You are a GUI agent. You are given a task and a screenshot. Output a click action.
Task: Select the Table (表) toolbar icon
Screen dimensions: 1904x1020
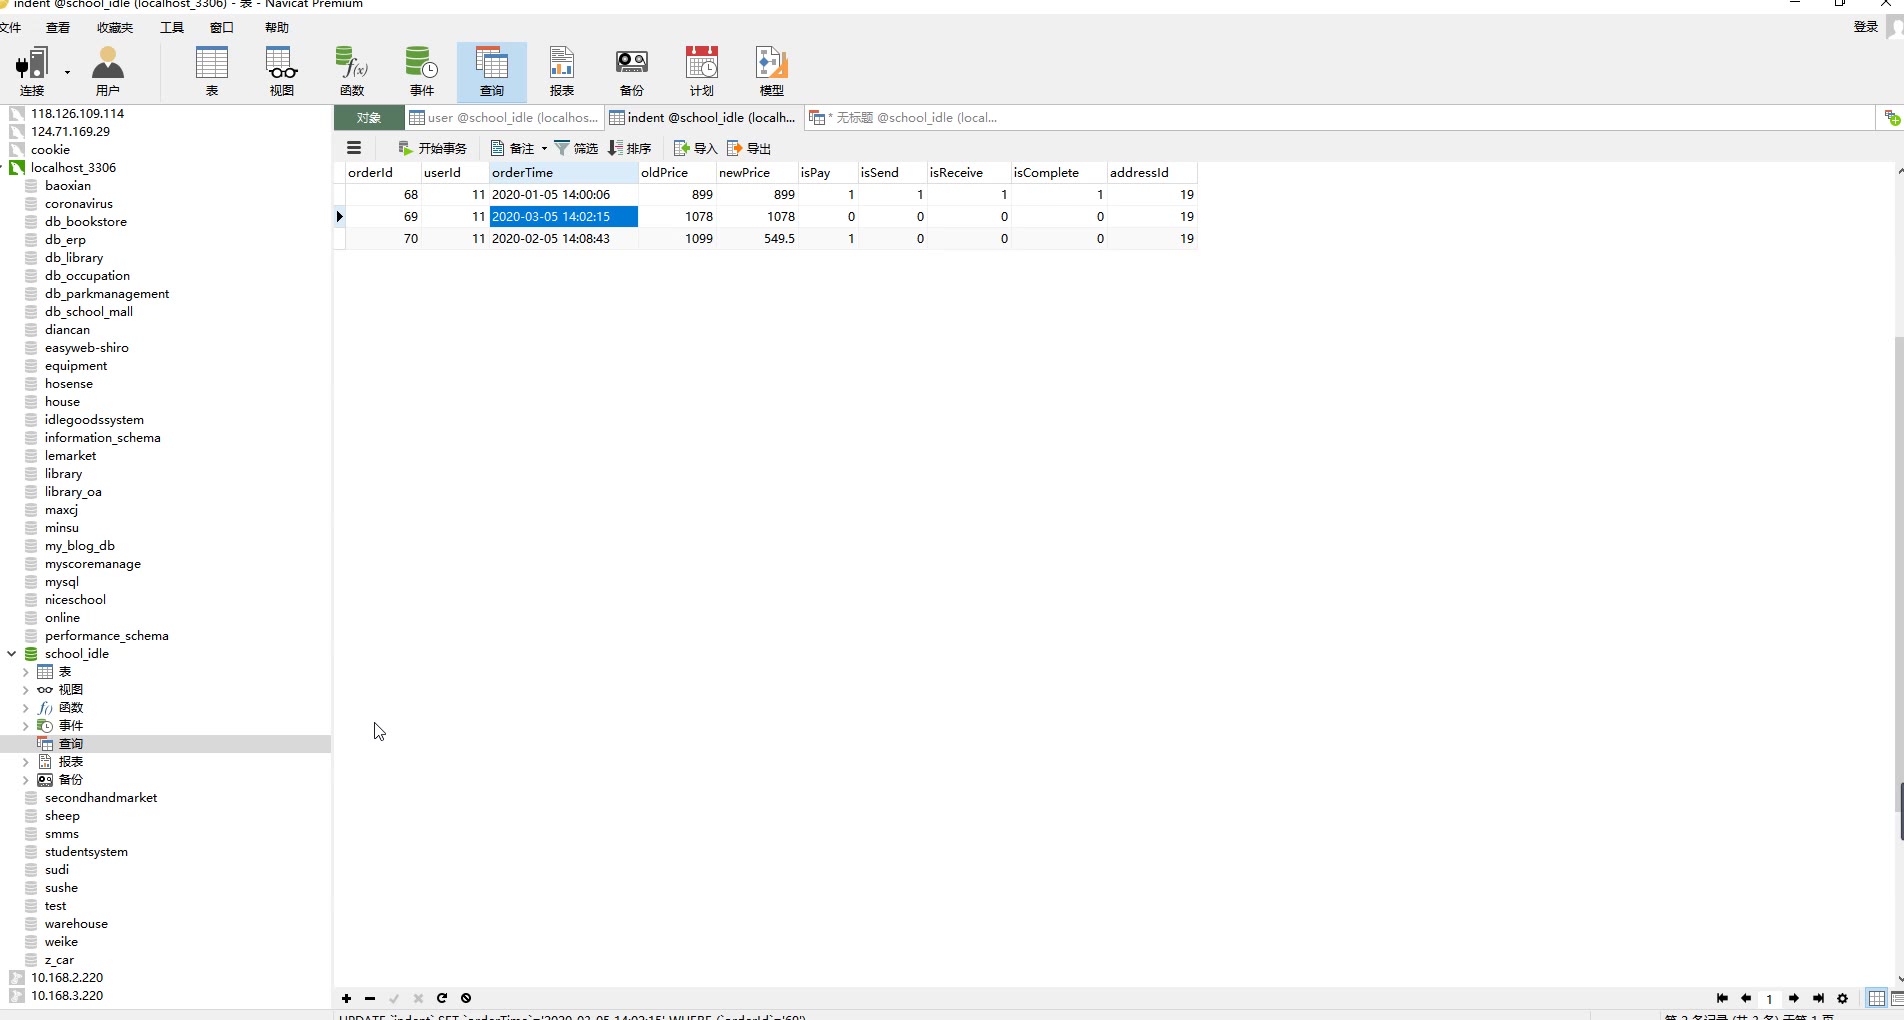[x=212, y=71]
